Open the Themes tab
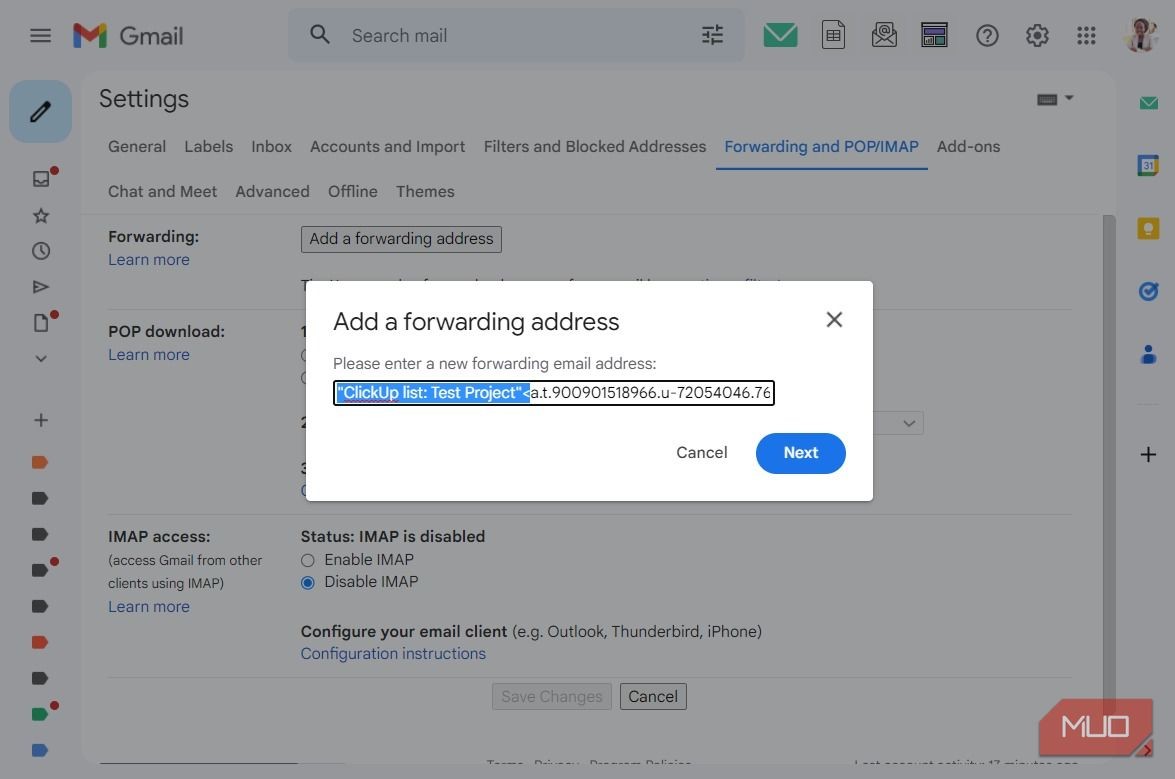The height and width of the screenshot is (779, 1175). 425,192
